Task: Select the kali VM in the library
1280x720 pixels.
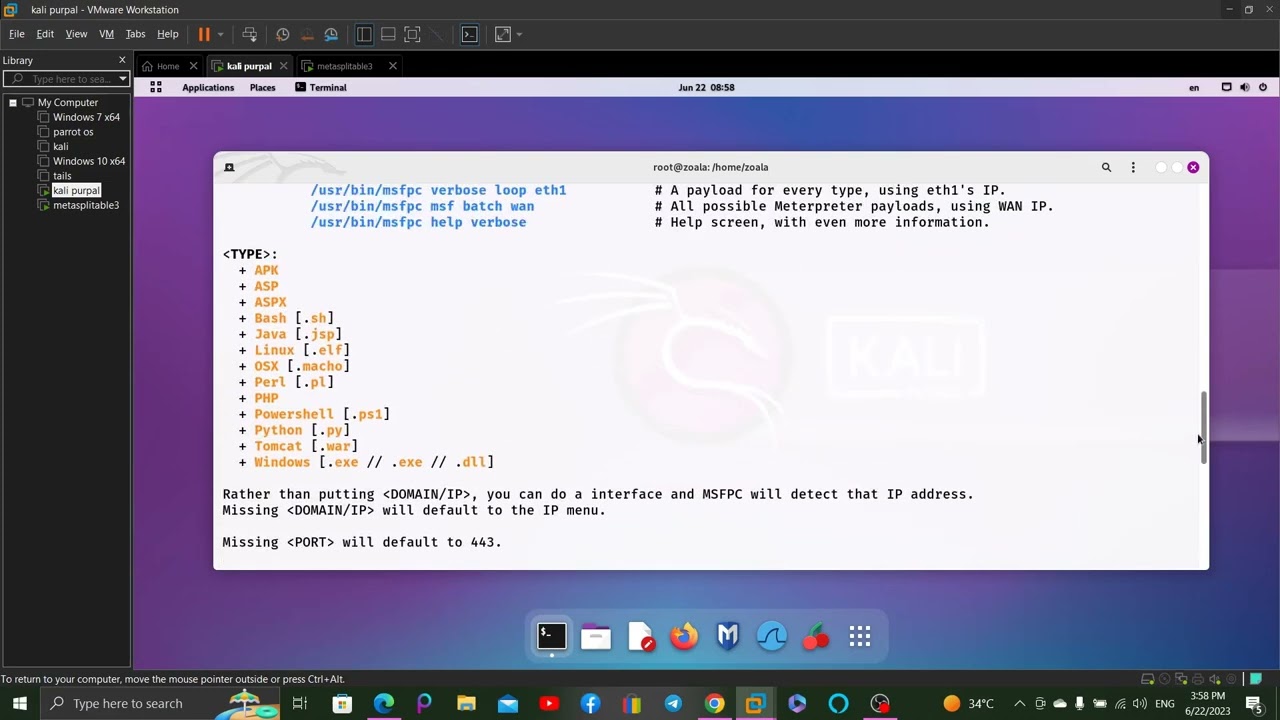Action: 60,146
